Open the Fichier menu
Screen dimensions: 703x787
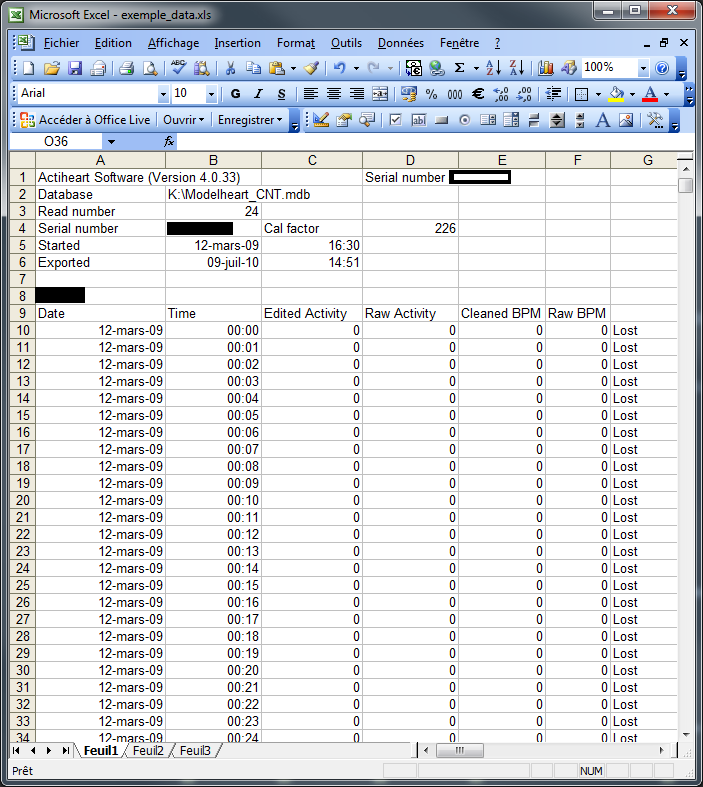[x=61, y=43]
